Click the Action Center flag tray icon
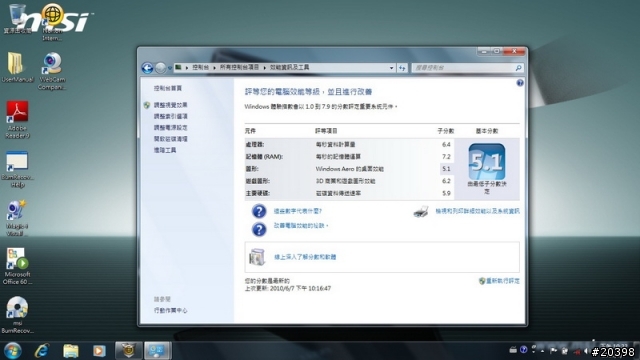640x360 pixels. click(553, 351)
